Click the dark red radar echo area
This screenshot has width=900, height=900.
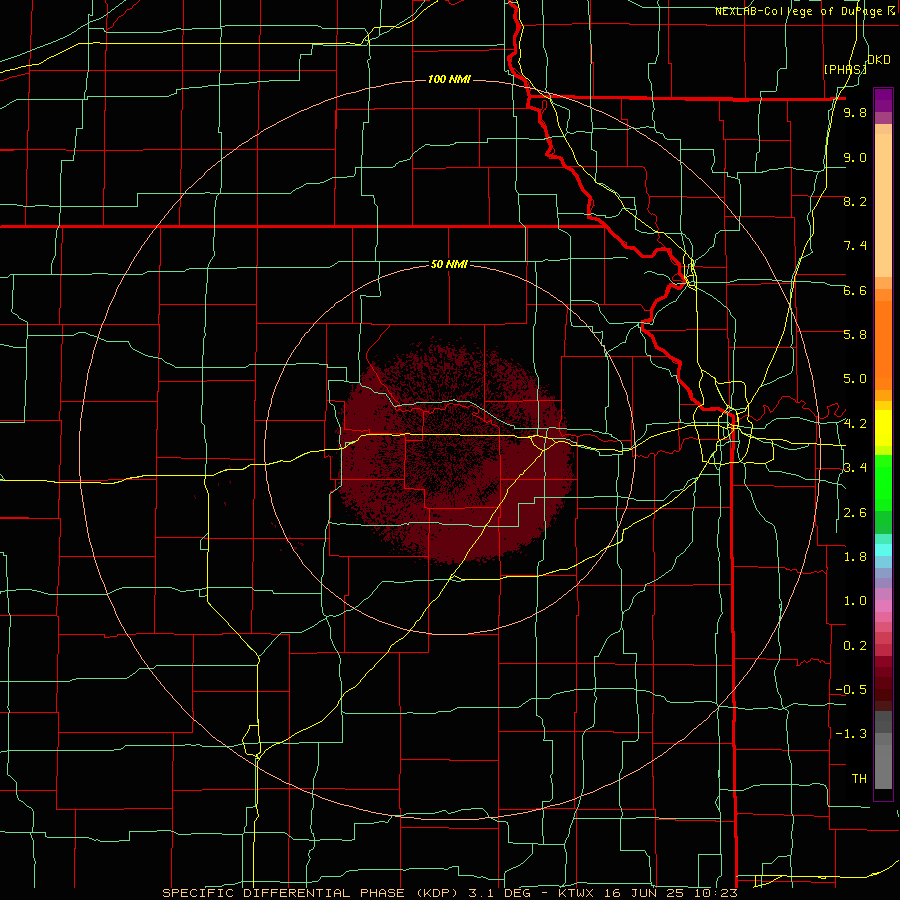[456, 453]
